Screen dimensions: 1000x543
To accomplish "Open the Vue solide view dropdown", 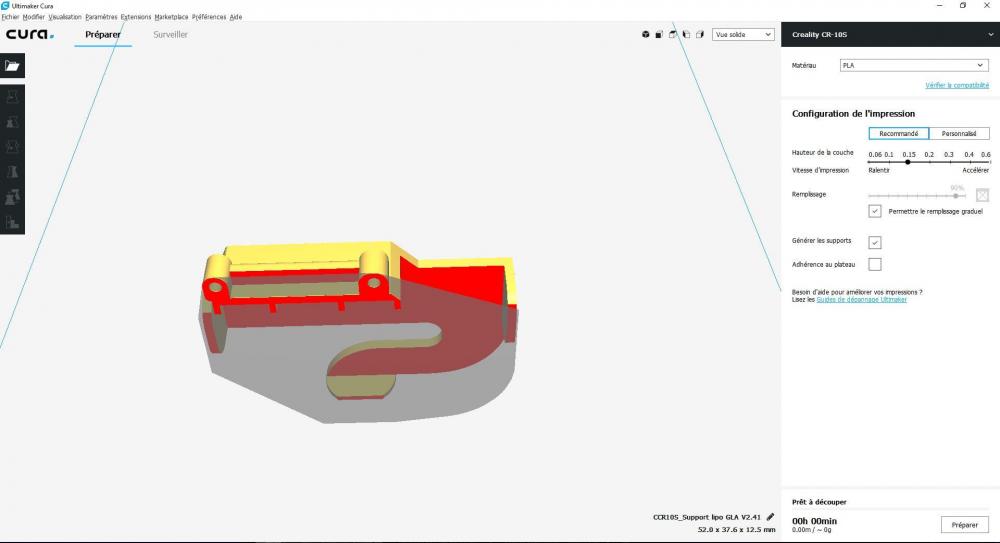I will (743, 34).
